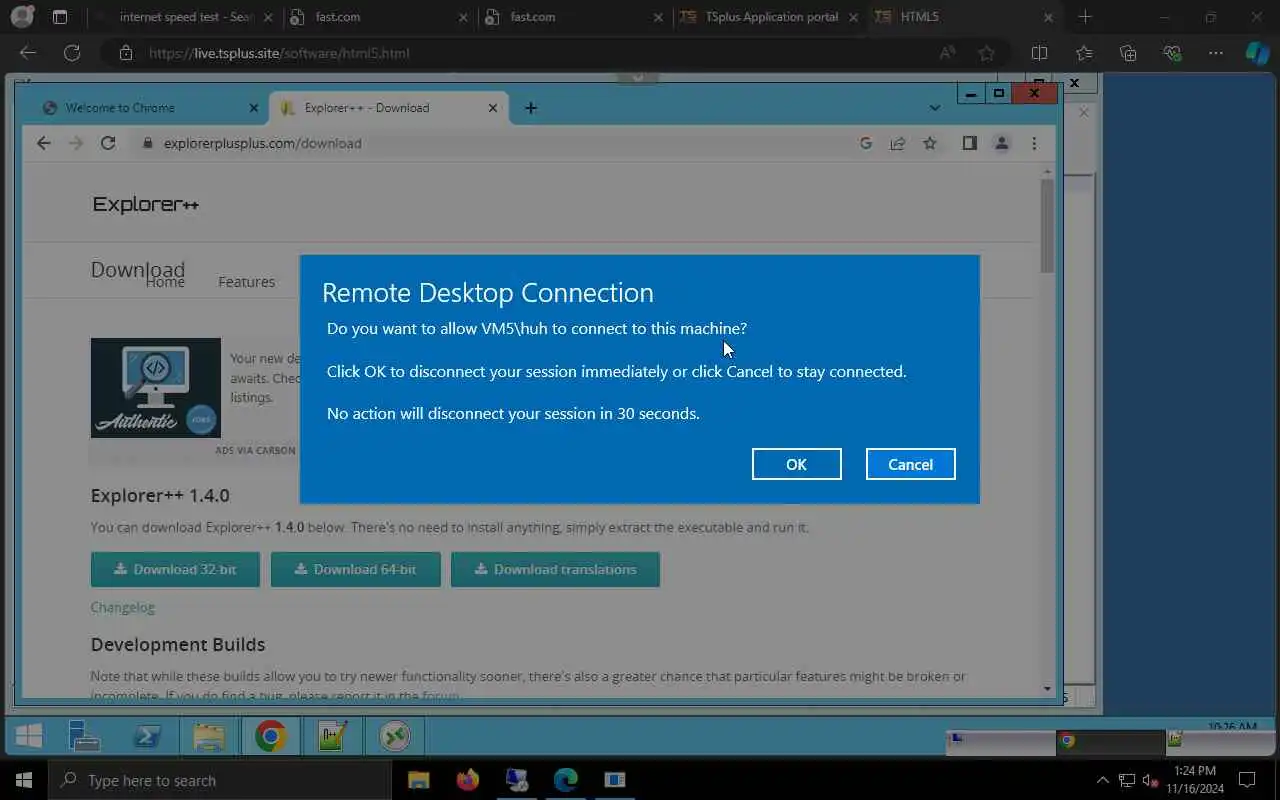Viewport: 1280px width, 800px height.
Task: Open Edge browser essentials icon
Action: 1172,53
